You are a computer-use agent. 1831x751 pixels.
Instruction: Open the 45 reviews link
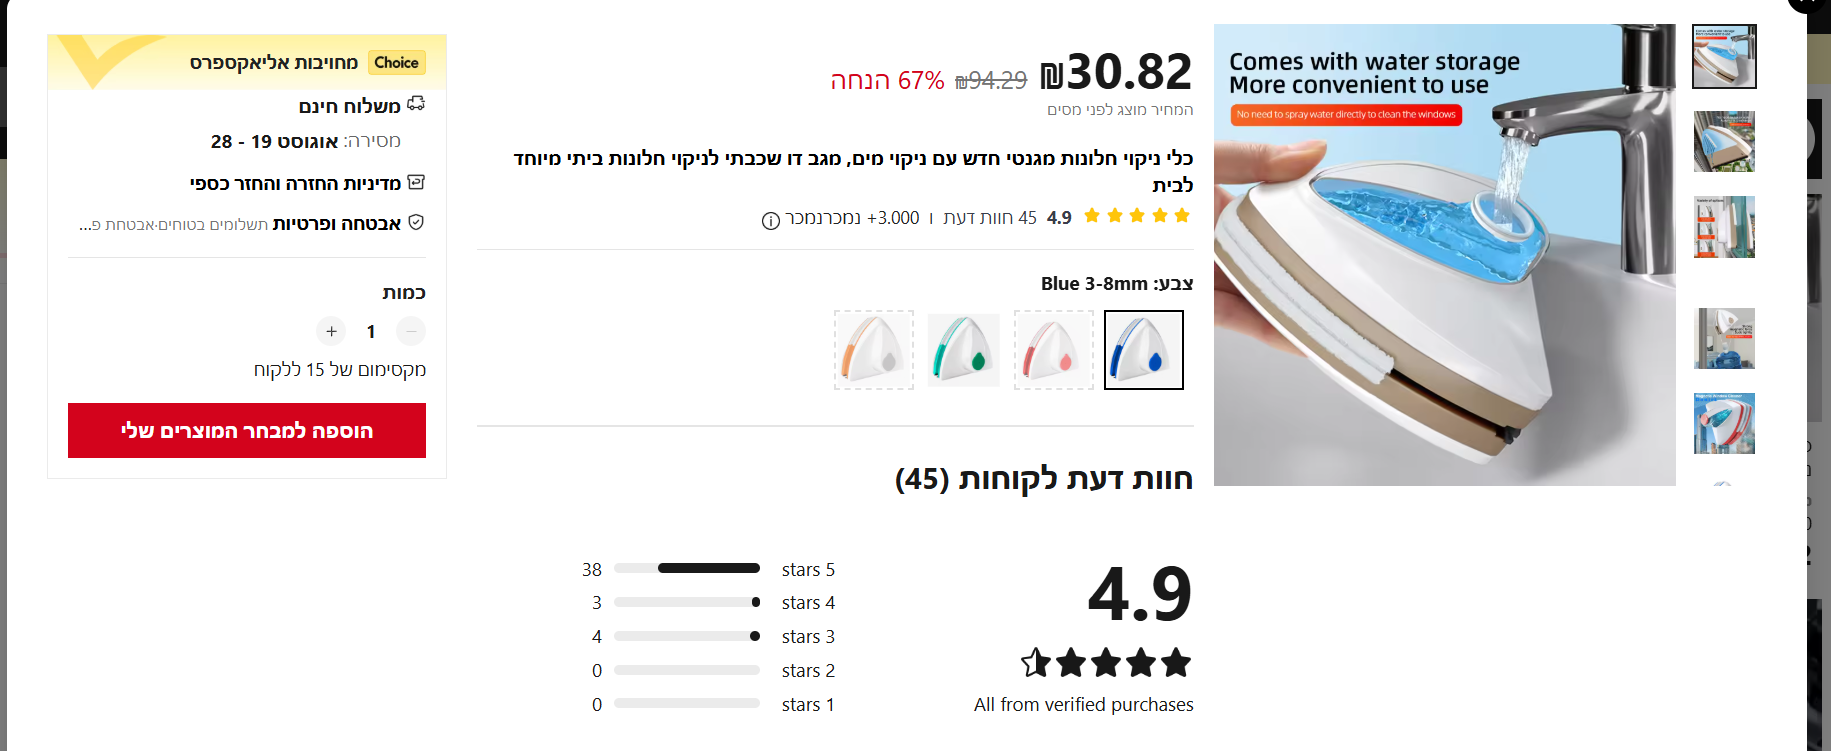pyautogui.click(x=989, y=218)
